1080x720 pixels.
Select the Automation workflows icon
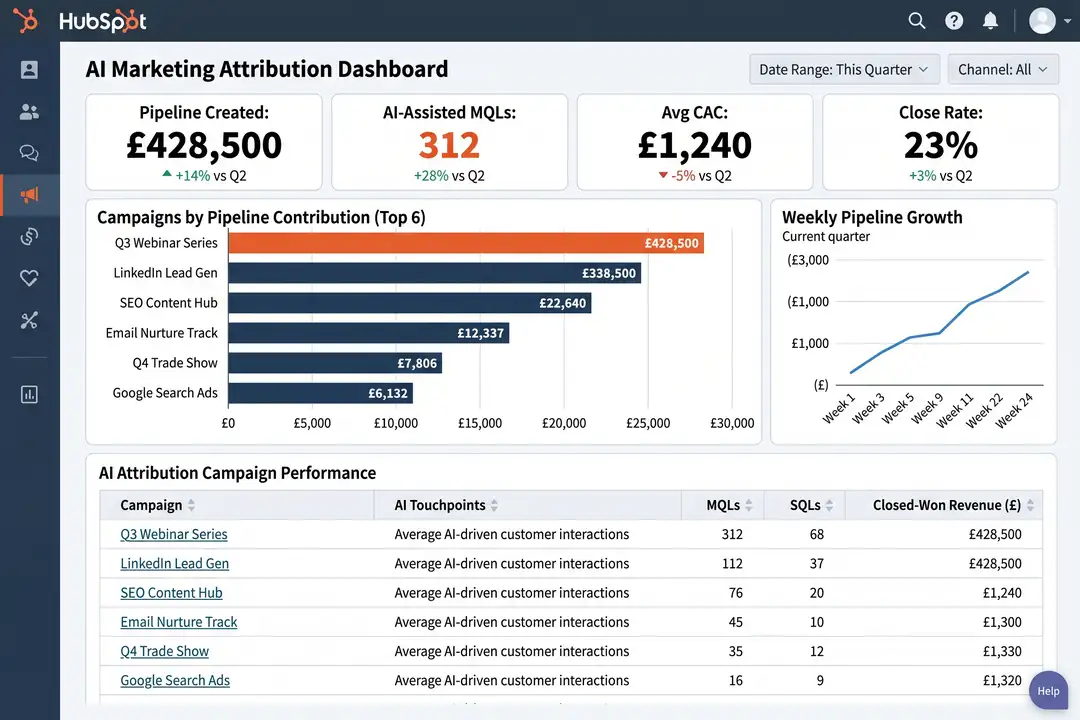[x=28, y=236]
